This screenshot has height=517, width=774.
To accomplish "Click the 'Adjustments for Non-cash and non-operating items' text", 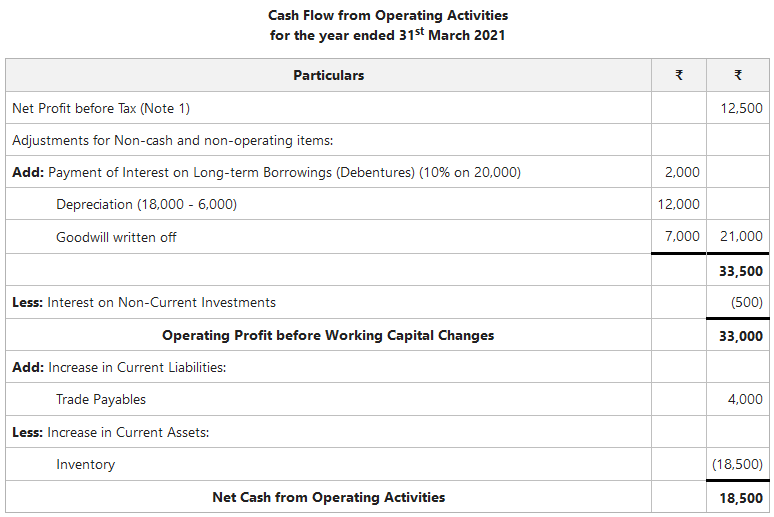I will 172,140.
